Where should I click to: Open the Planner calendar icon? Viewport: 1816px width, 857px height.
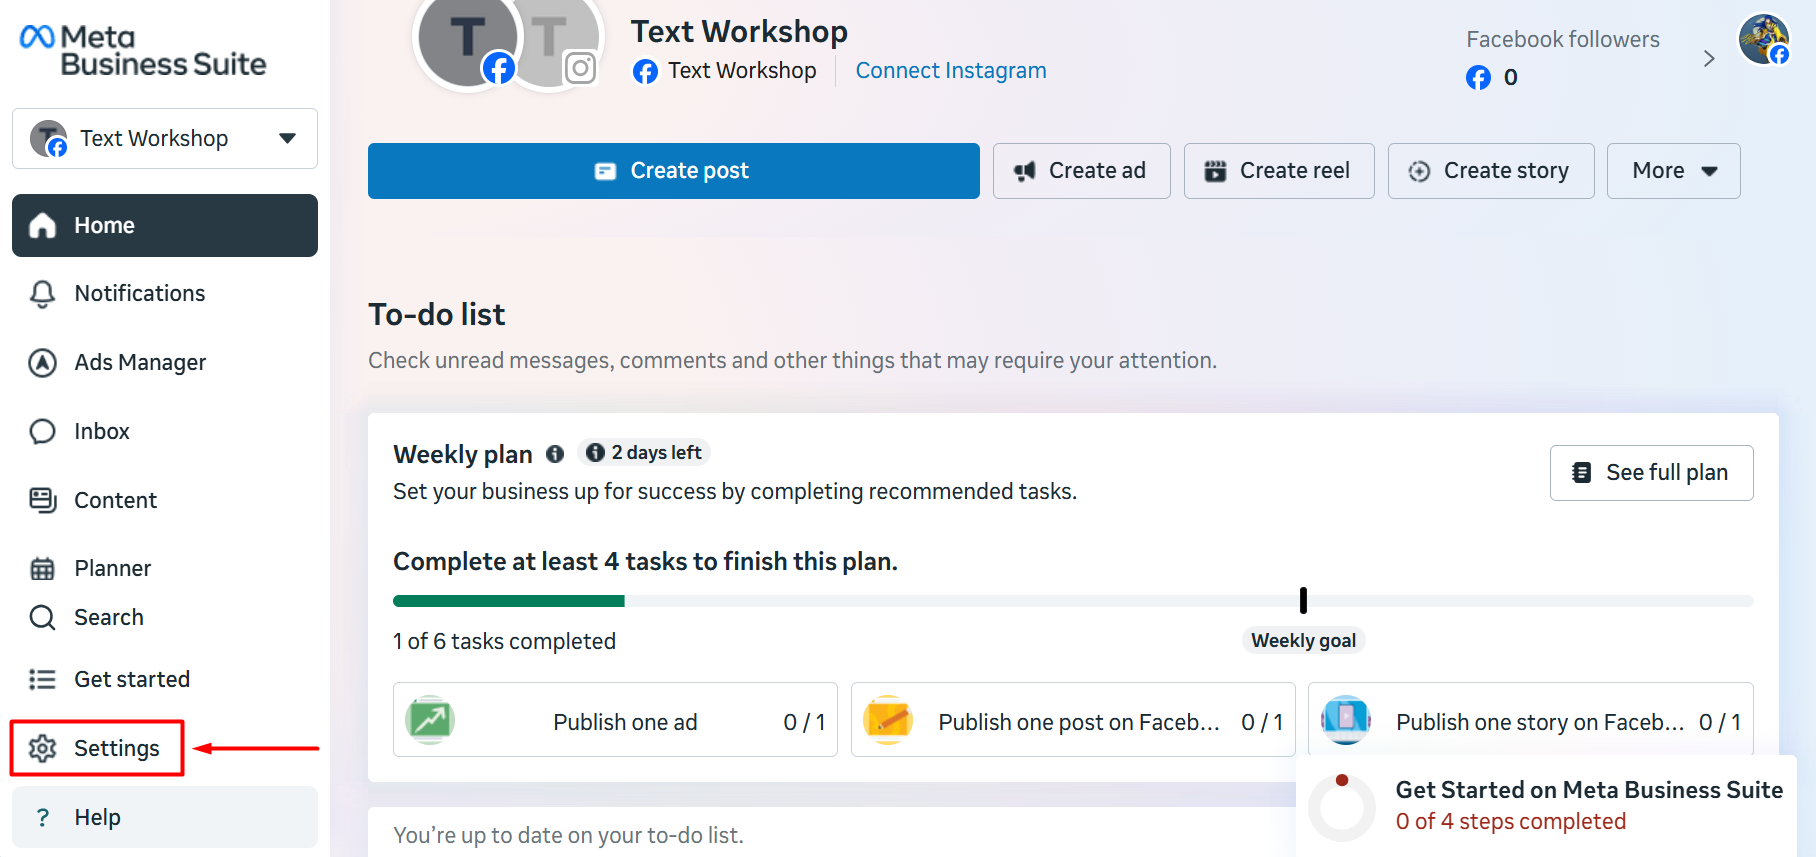(x=42, y=569)
